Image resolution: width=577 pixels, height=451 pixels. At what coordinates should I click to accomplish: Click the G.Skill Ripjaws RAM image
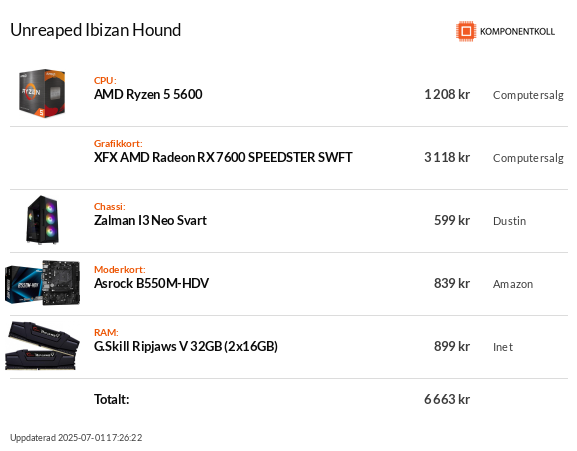tap(42, 346)
